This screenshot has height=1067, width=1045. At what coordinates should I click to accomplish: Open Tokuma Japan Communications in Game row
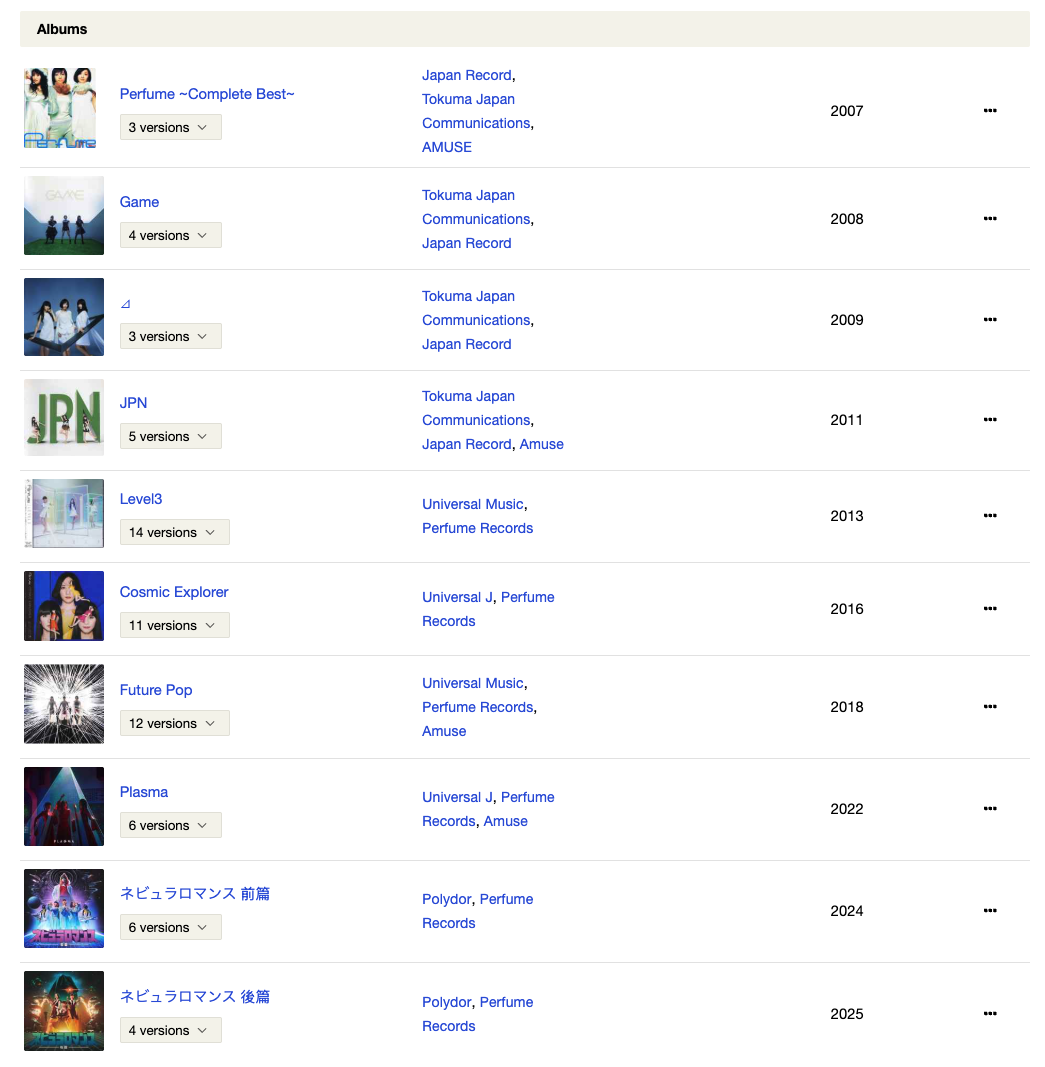pyautogui.click(x=476, y=207)
